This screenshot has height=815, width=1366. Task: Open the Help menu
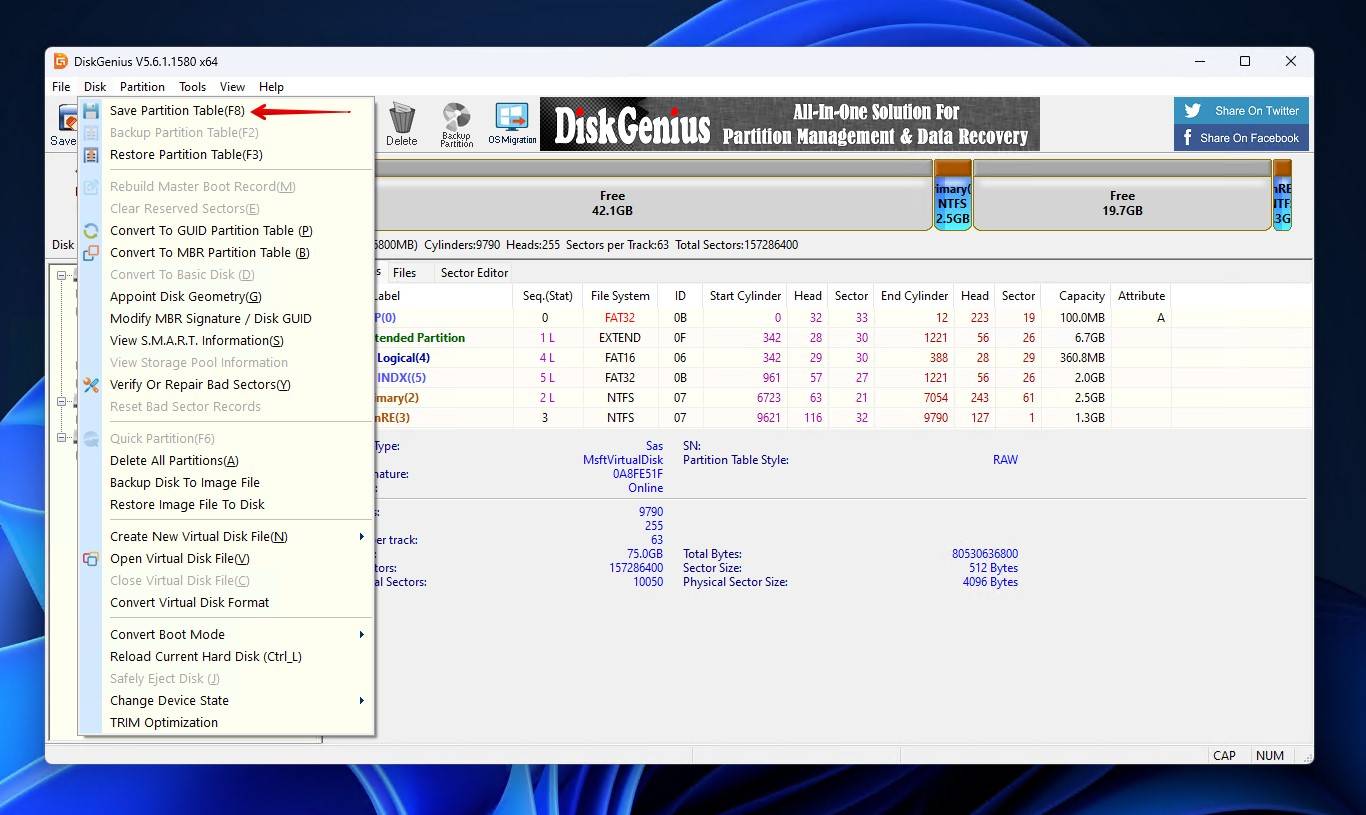271,87
